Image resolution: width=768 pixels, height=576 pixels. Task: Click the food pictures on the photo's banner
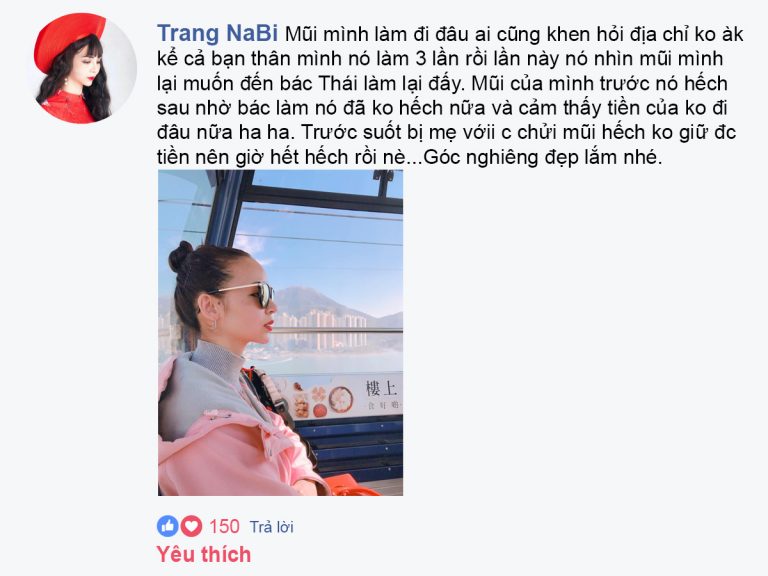pos(322,399)
